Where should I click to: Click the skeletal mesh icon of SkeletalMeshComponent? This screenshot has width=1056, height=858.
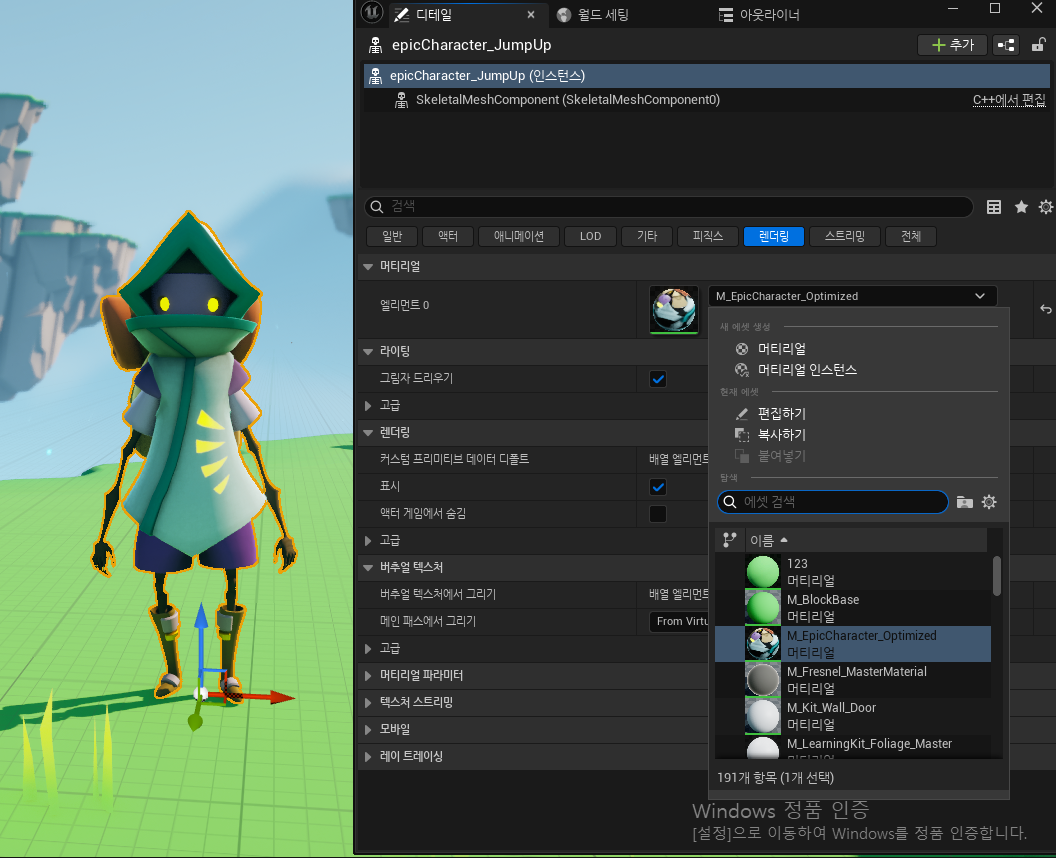tap(401, 100)
